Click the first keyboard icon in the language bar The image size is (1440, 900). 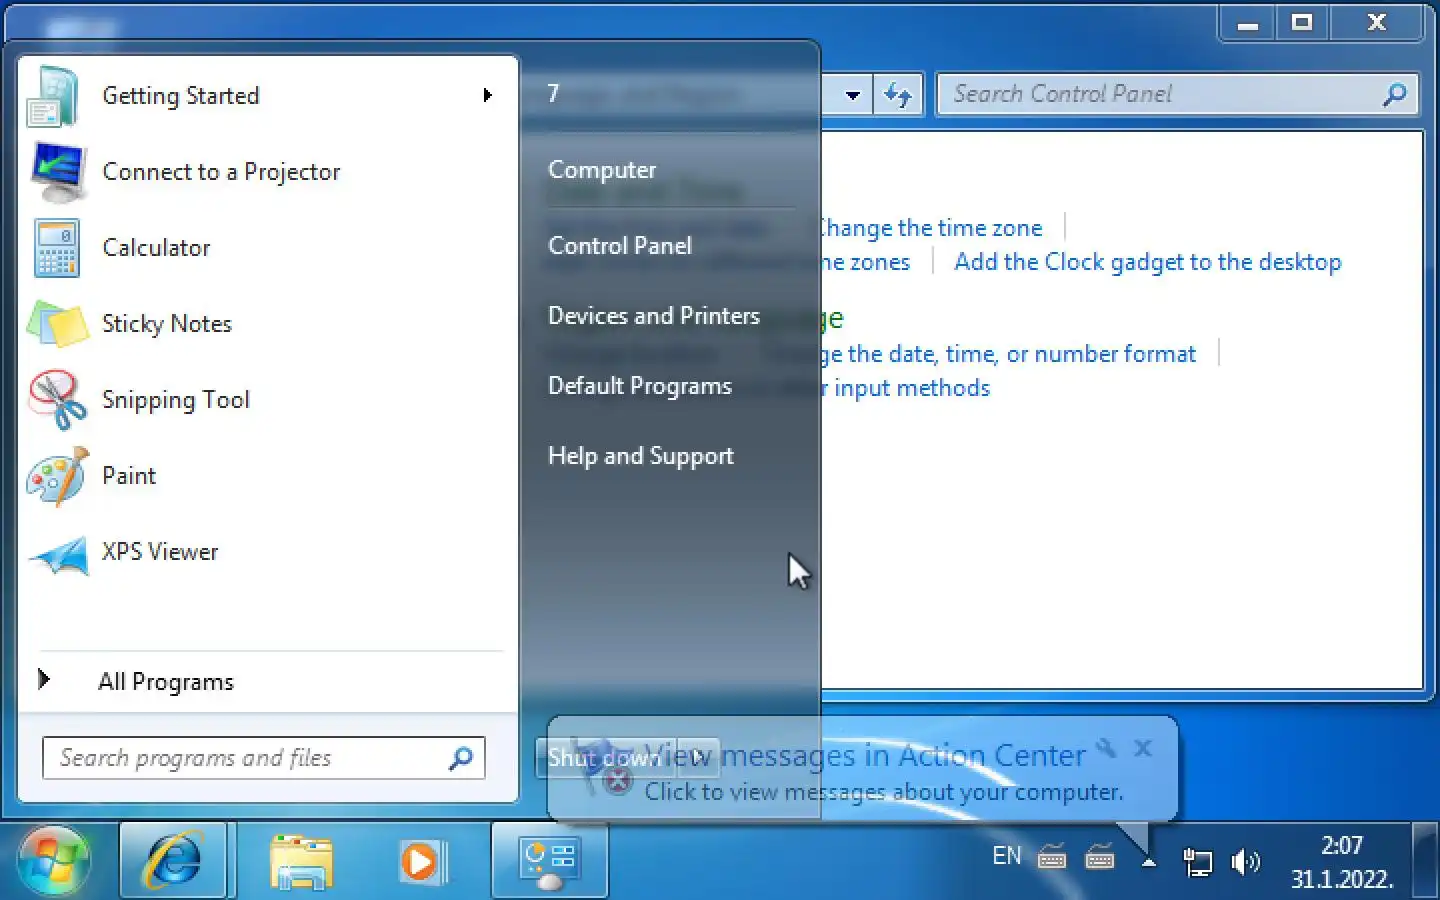tap(1052, 857)
